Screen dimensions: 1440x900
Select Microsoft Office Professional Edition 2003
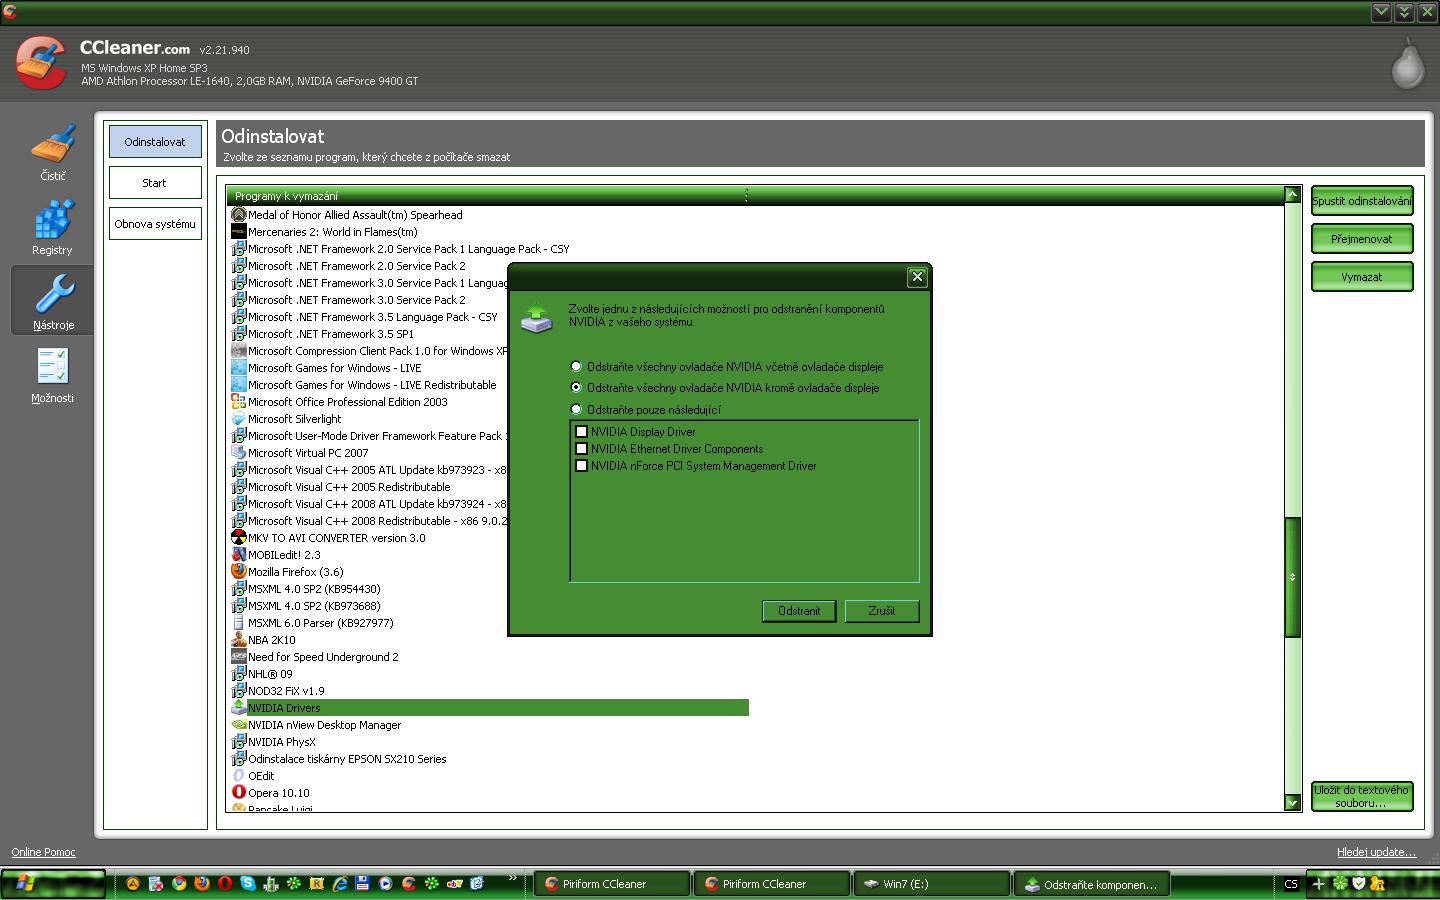pyautogui.click(x=348, y=402)
